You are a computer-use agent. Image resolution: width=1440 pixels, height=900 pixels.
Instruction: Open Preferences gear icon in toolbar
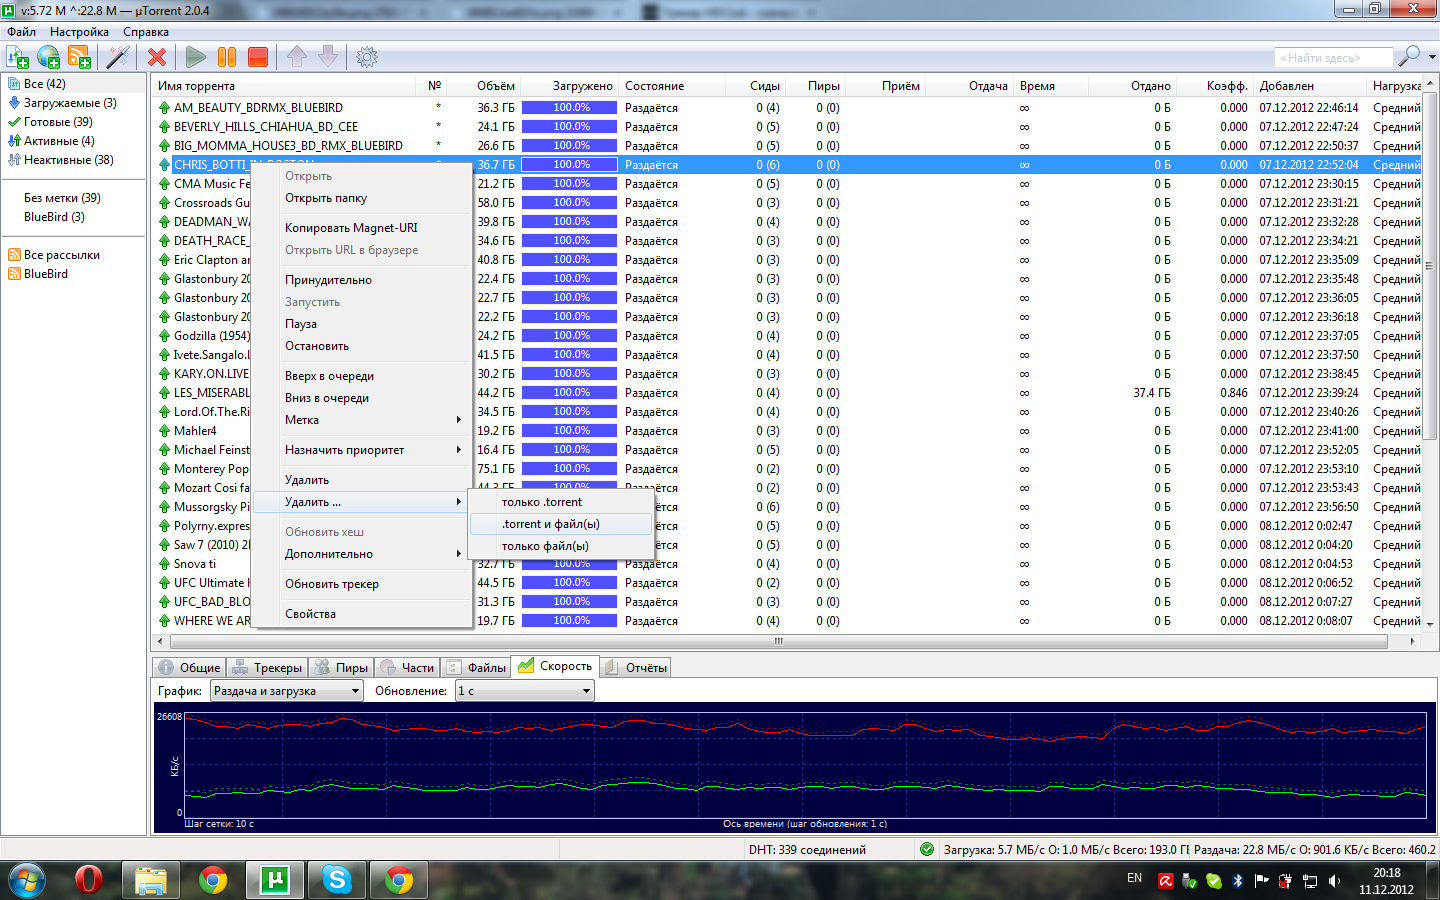click(367, 57)
